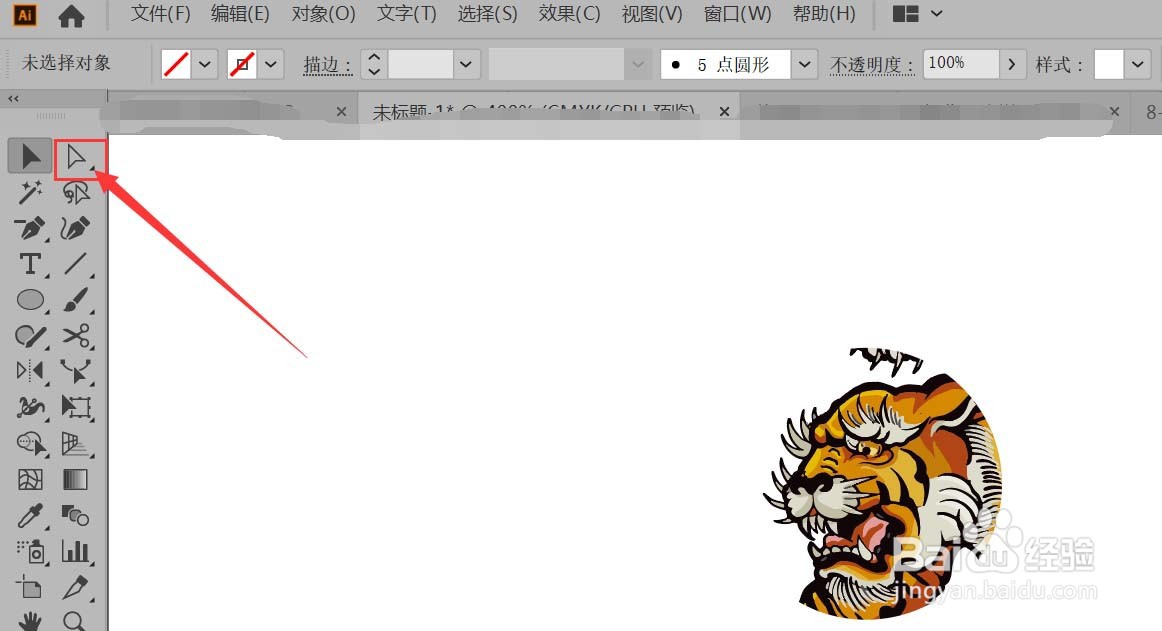Click the workspace layout switcher icon
The image size is (1162, 631).
[906, 14]
